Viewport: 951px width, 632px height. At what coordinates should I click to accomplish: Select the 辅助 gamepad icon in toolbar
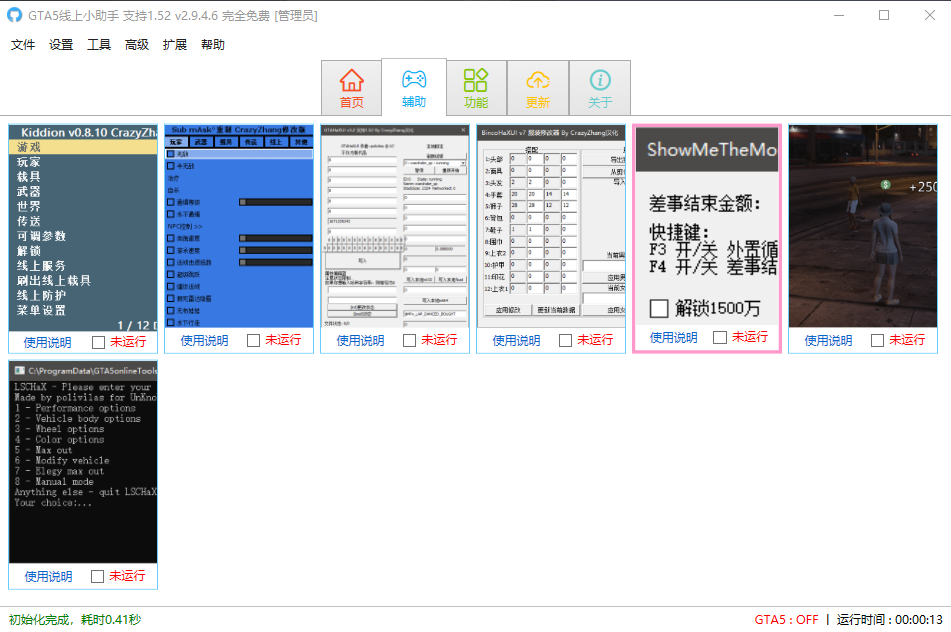412,87
